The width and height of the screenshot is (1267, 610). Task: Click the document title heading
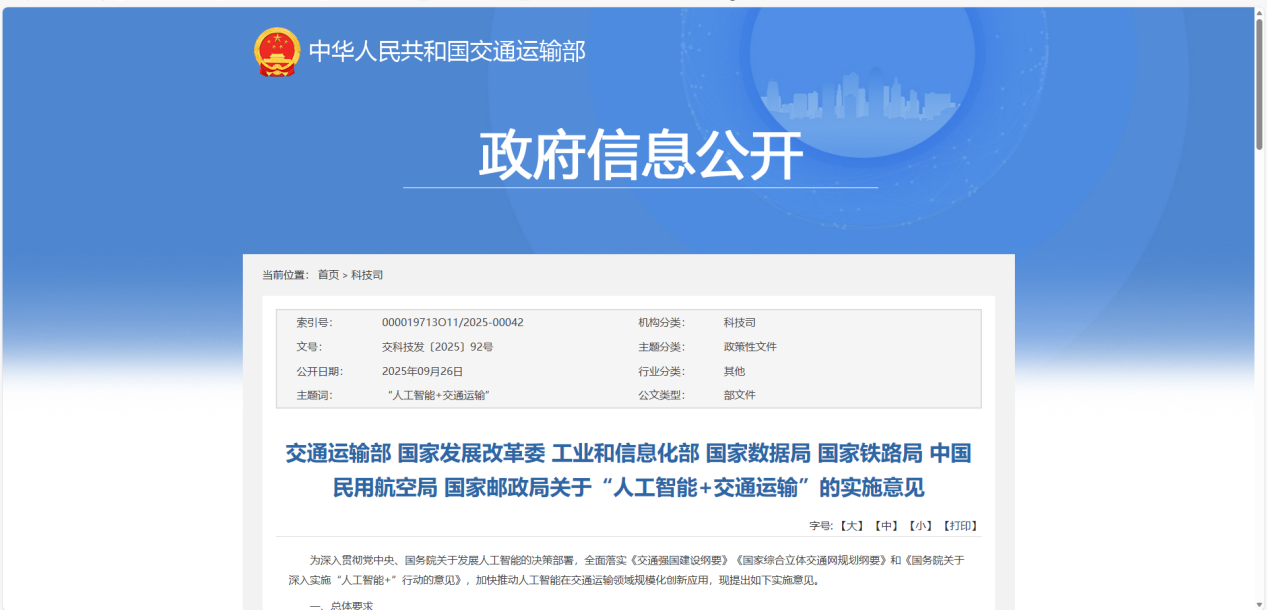628,470
